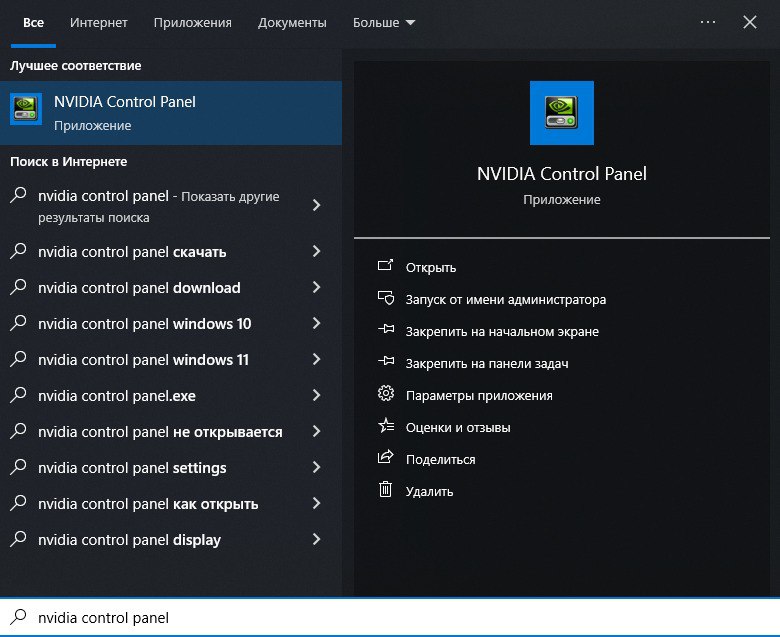780x637 pixels.
Task: Open Оценки и отзывы
Action: (458, 427)
